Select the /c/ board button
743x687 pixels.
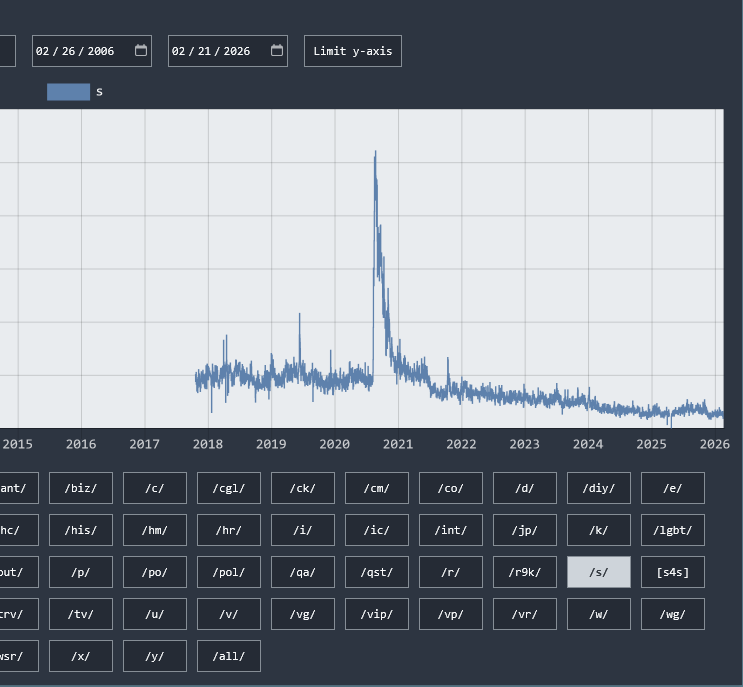point(155,488)
